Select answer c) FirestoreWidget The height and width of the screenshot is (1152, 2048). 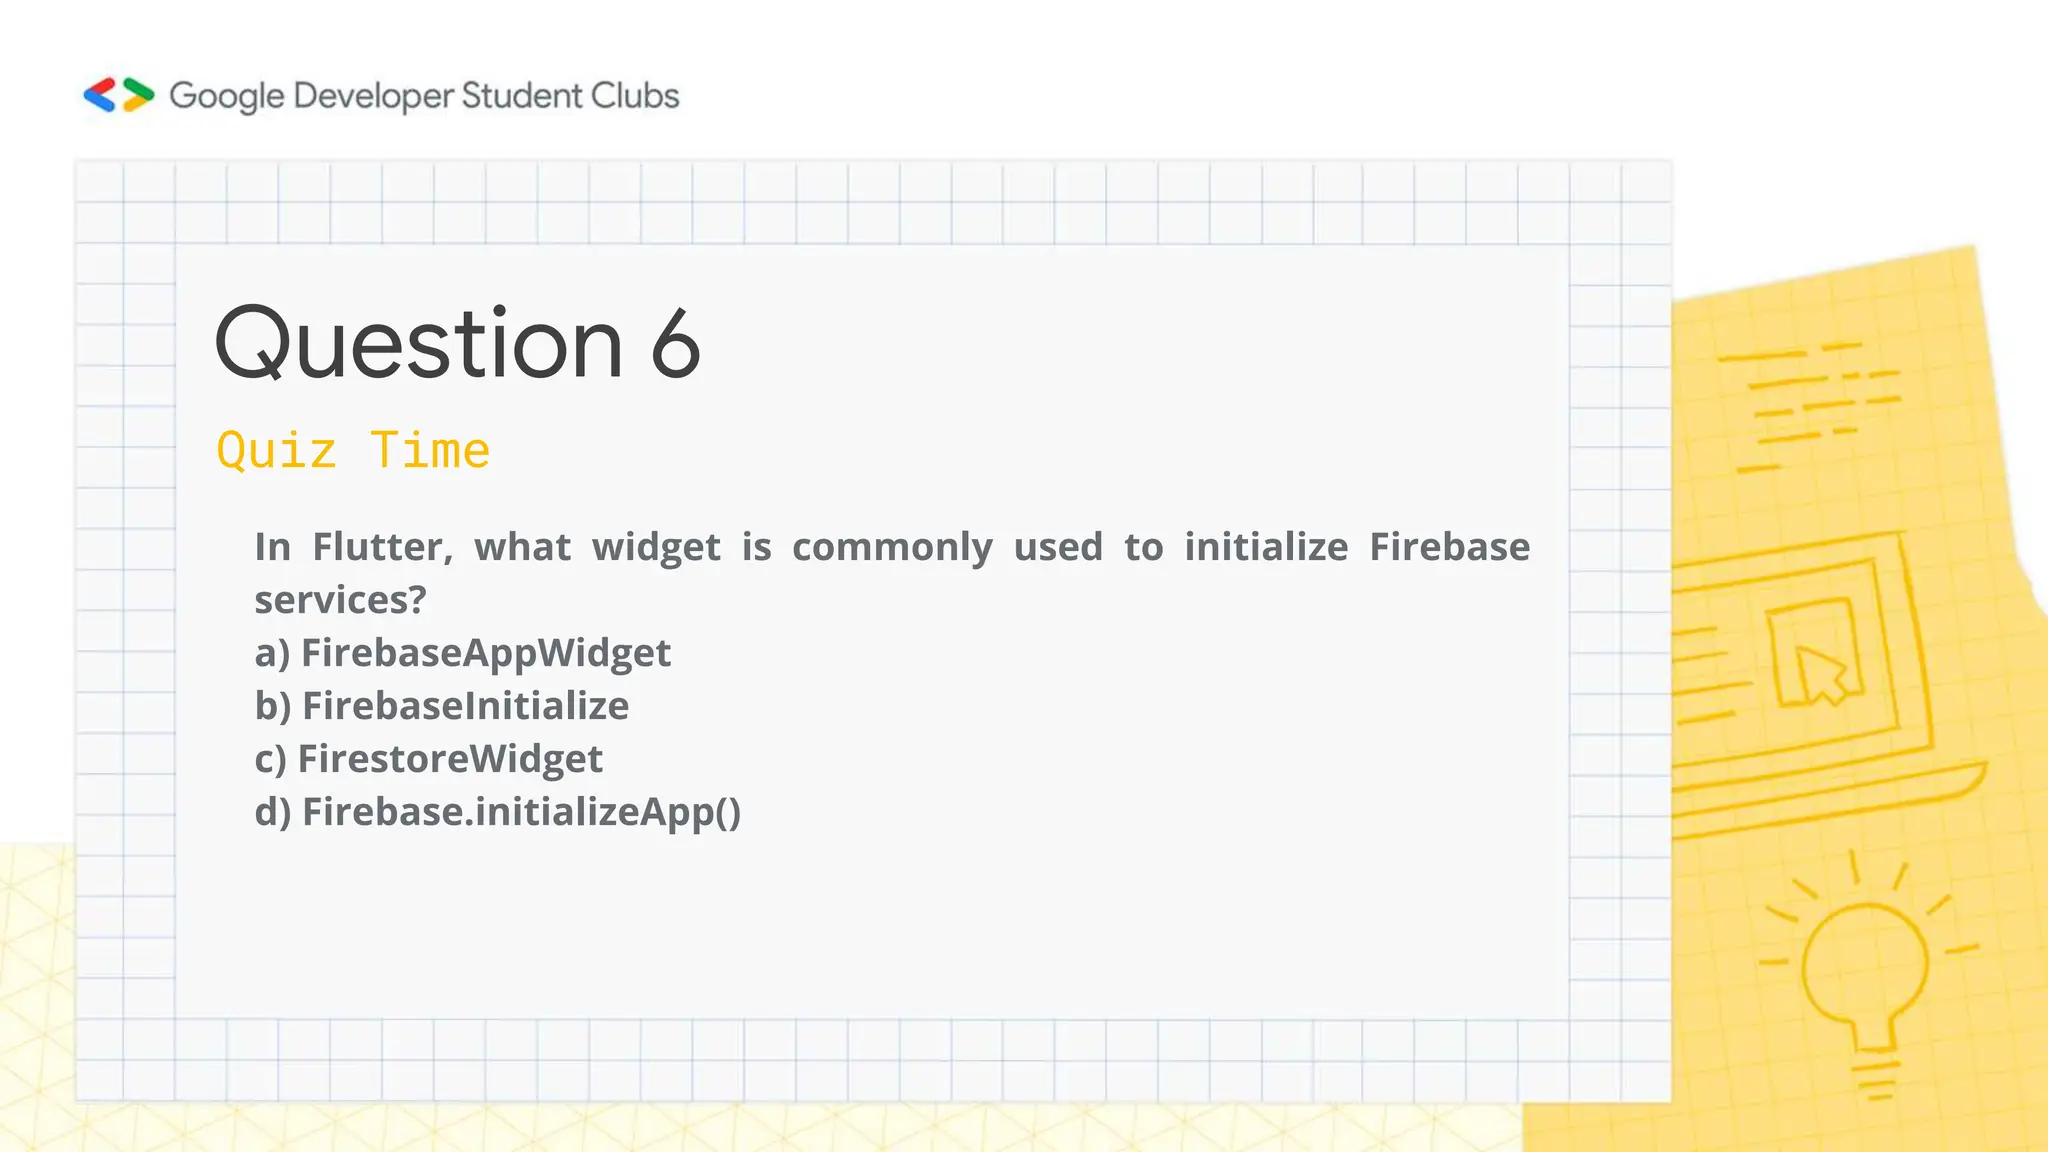click(429, 759)
